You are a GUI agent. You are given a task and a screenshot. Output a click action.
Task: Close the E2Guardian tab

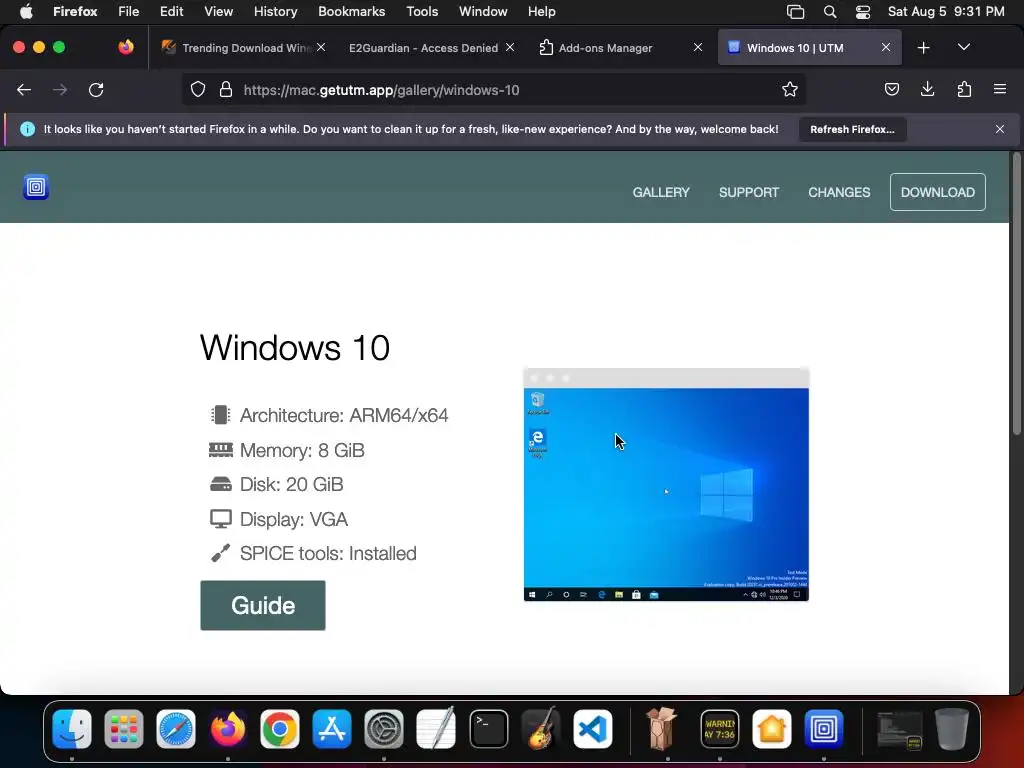pos(509,47)
